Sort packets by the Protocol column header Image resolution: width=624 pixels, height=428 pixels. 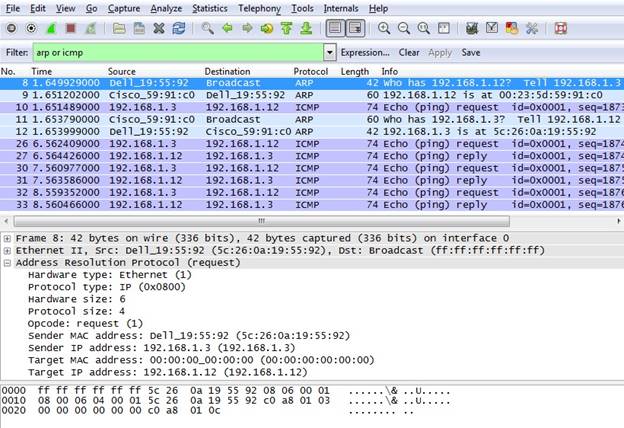(310, 72)
